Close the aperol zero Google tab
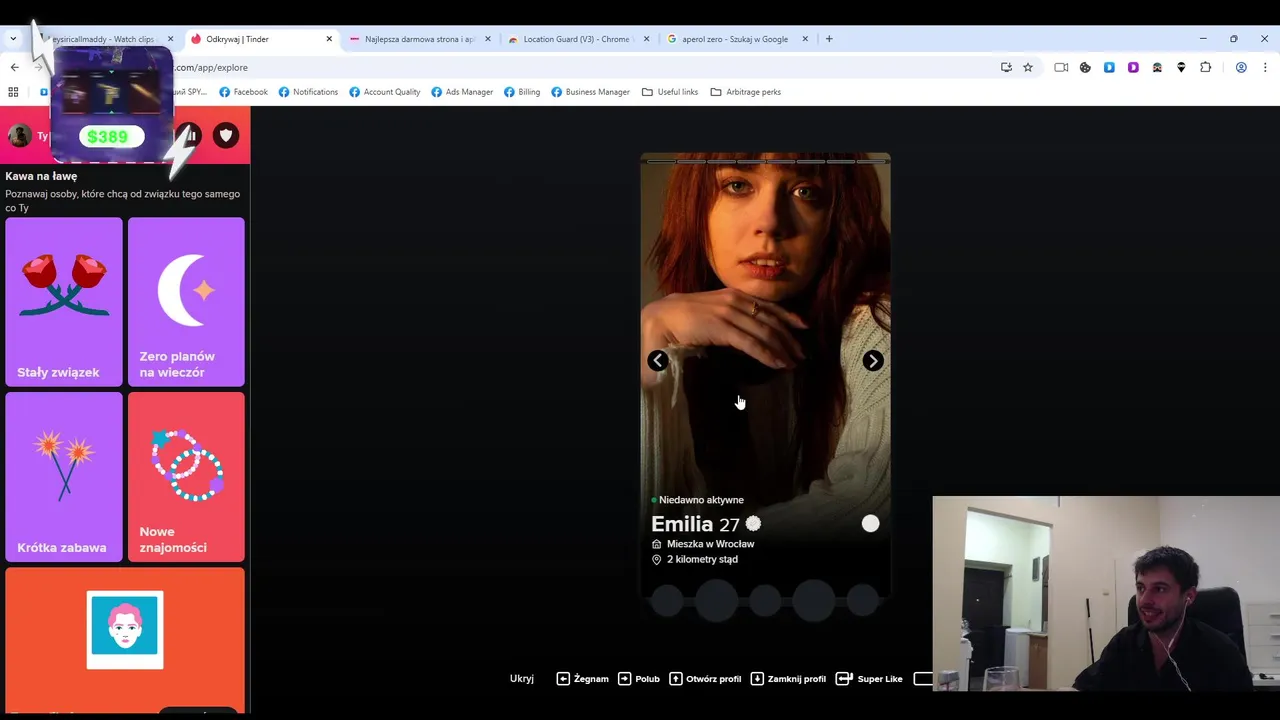Image resolution: width=1280 pixels, height=720 pixels. coord(805,39)
